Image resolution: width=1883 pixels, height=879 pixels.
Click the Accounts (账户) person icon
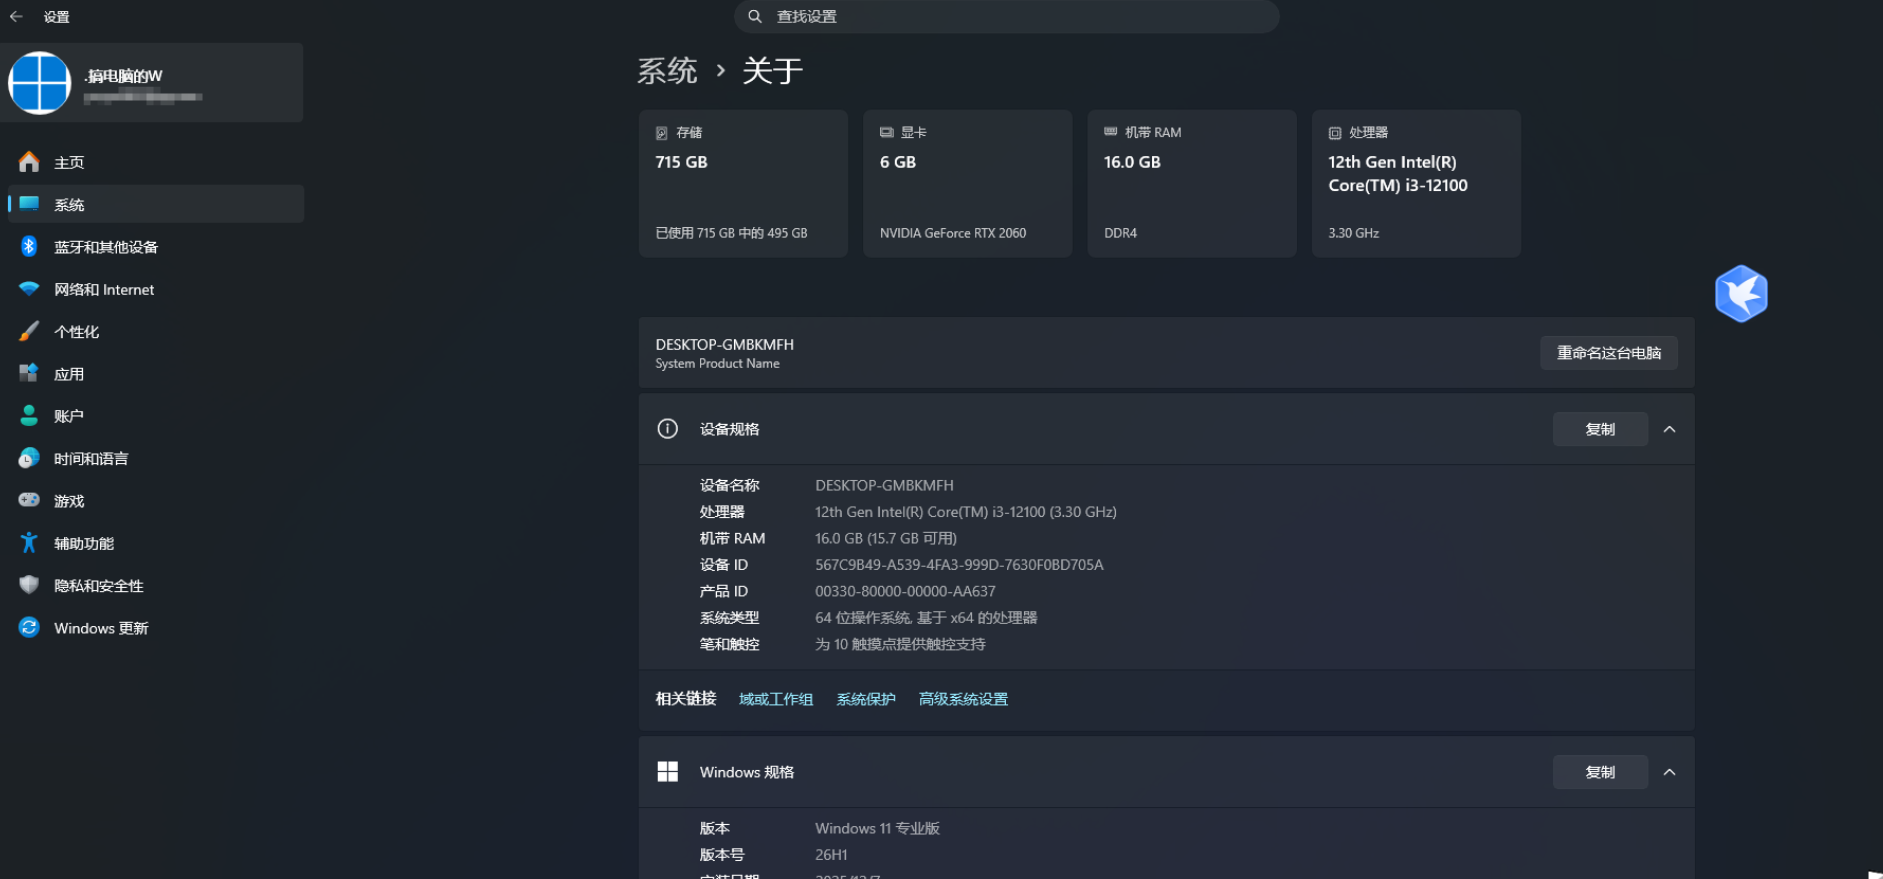(x=29, y=416)
